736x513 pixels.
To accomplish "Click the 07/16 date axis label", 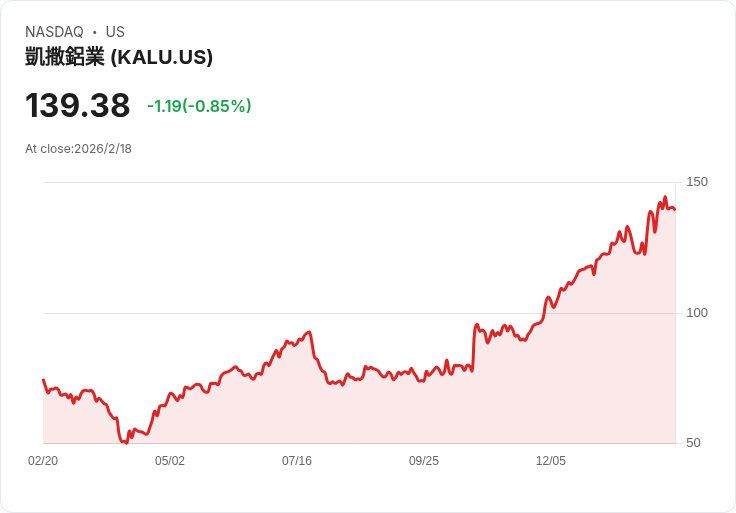I will click(297, 461).
